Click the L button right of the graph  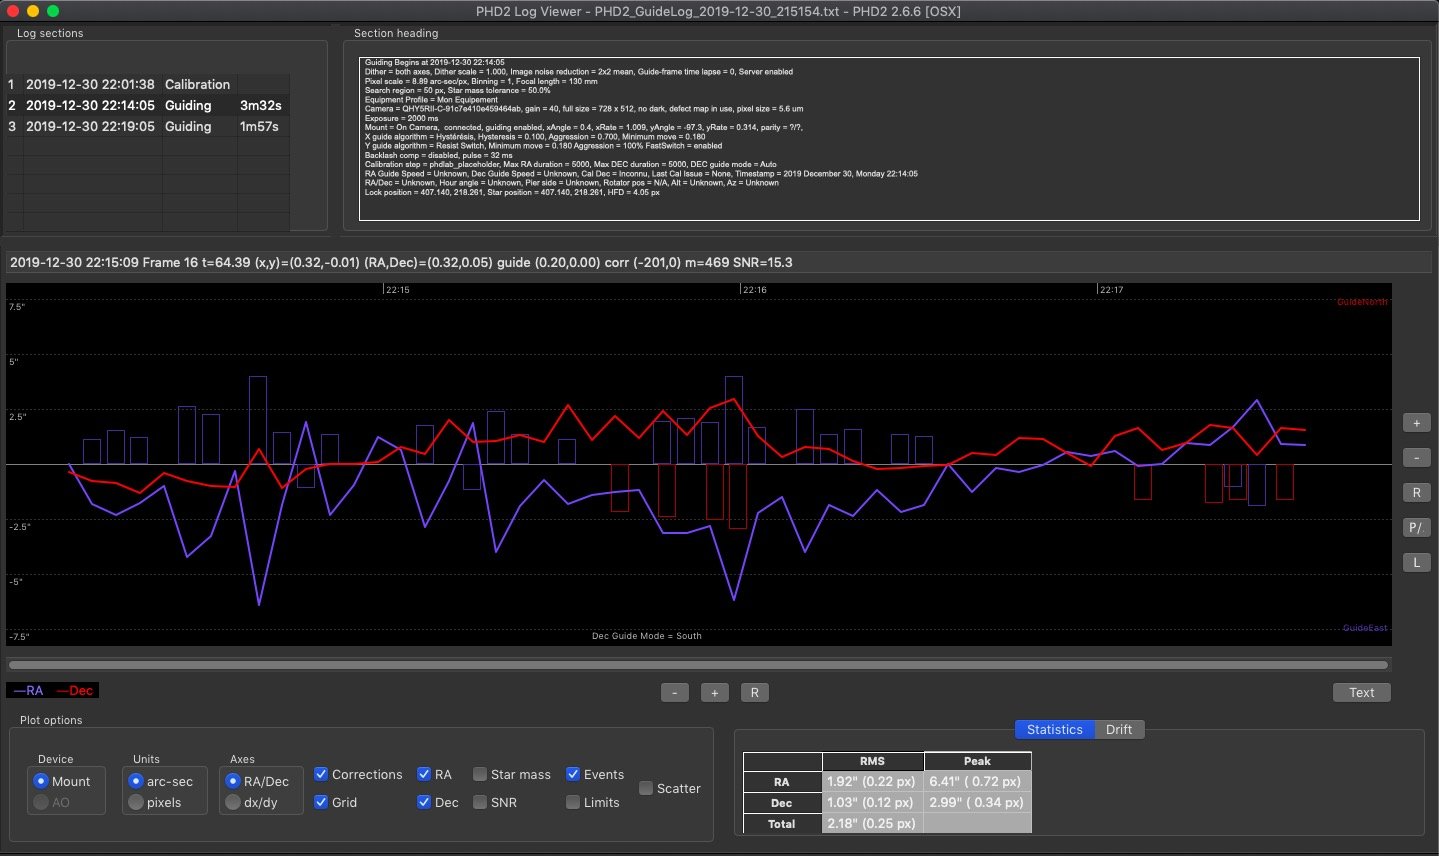pos(1416,562)
